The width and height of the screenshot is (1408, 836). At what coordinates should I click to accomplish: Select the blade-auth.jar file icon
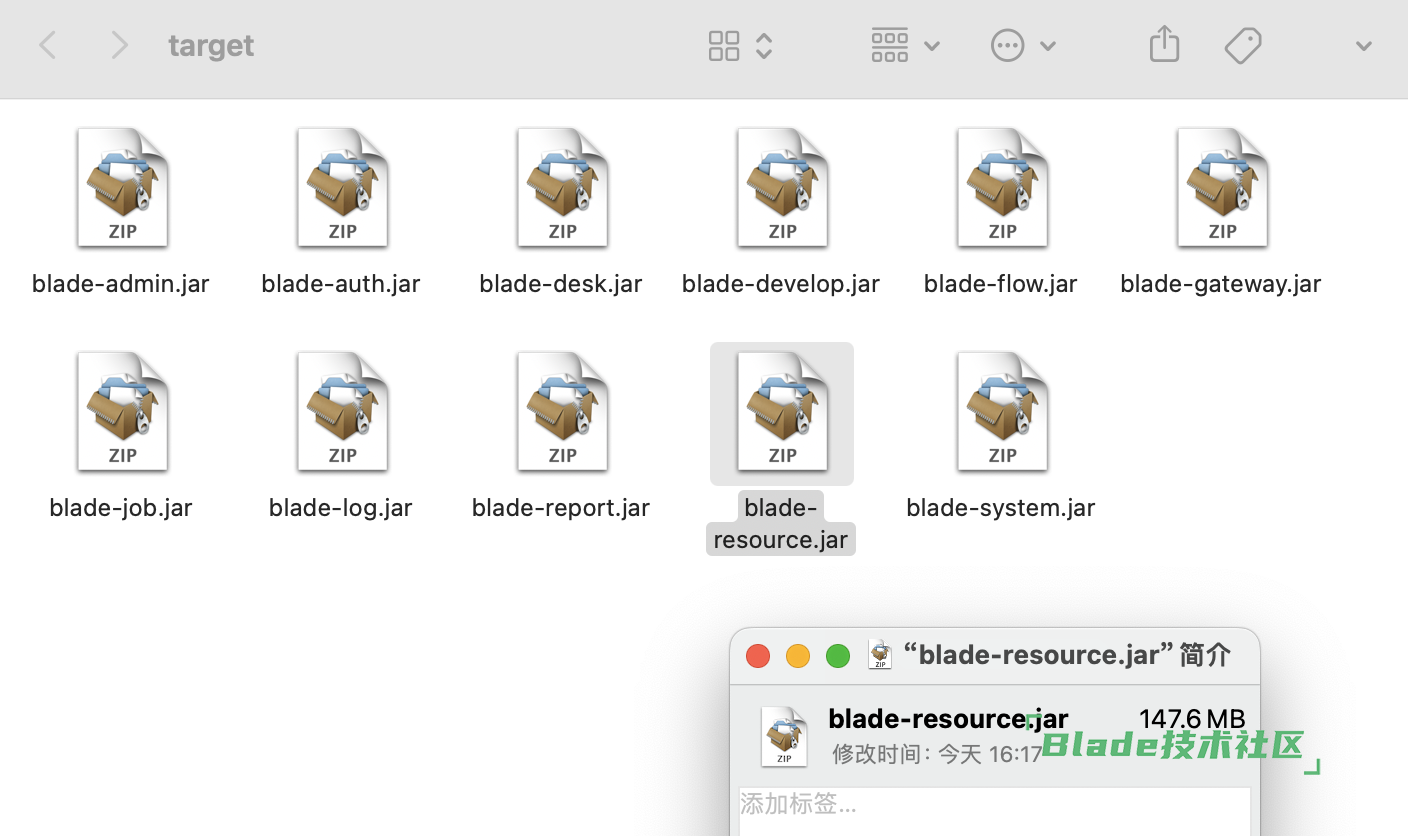click(x=342, y=188)
